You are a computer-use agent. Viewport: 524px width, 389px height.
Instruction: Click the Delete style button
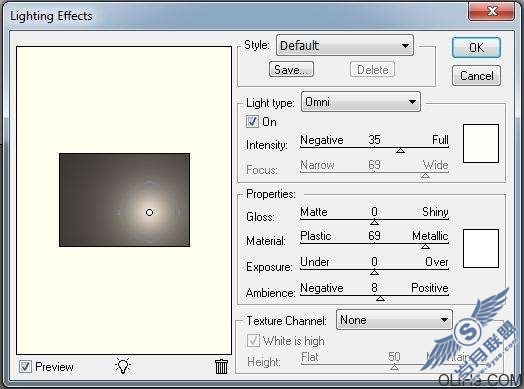coord(372,70)
